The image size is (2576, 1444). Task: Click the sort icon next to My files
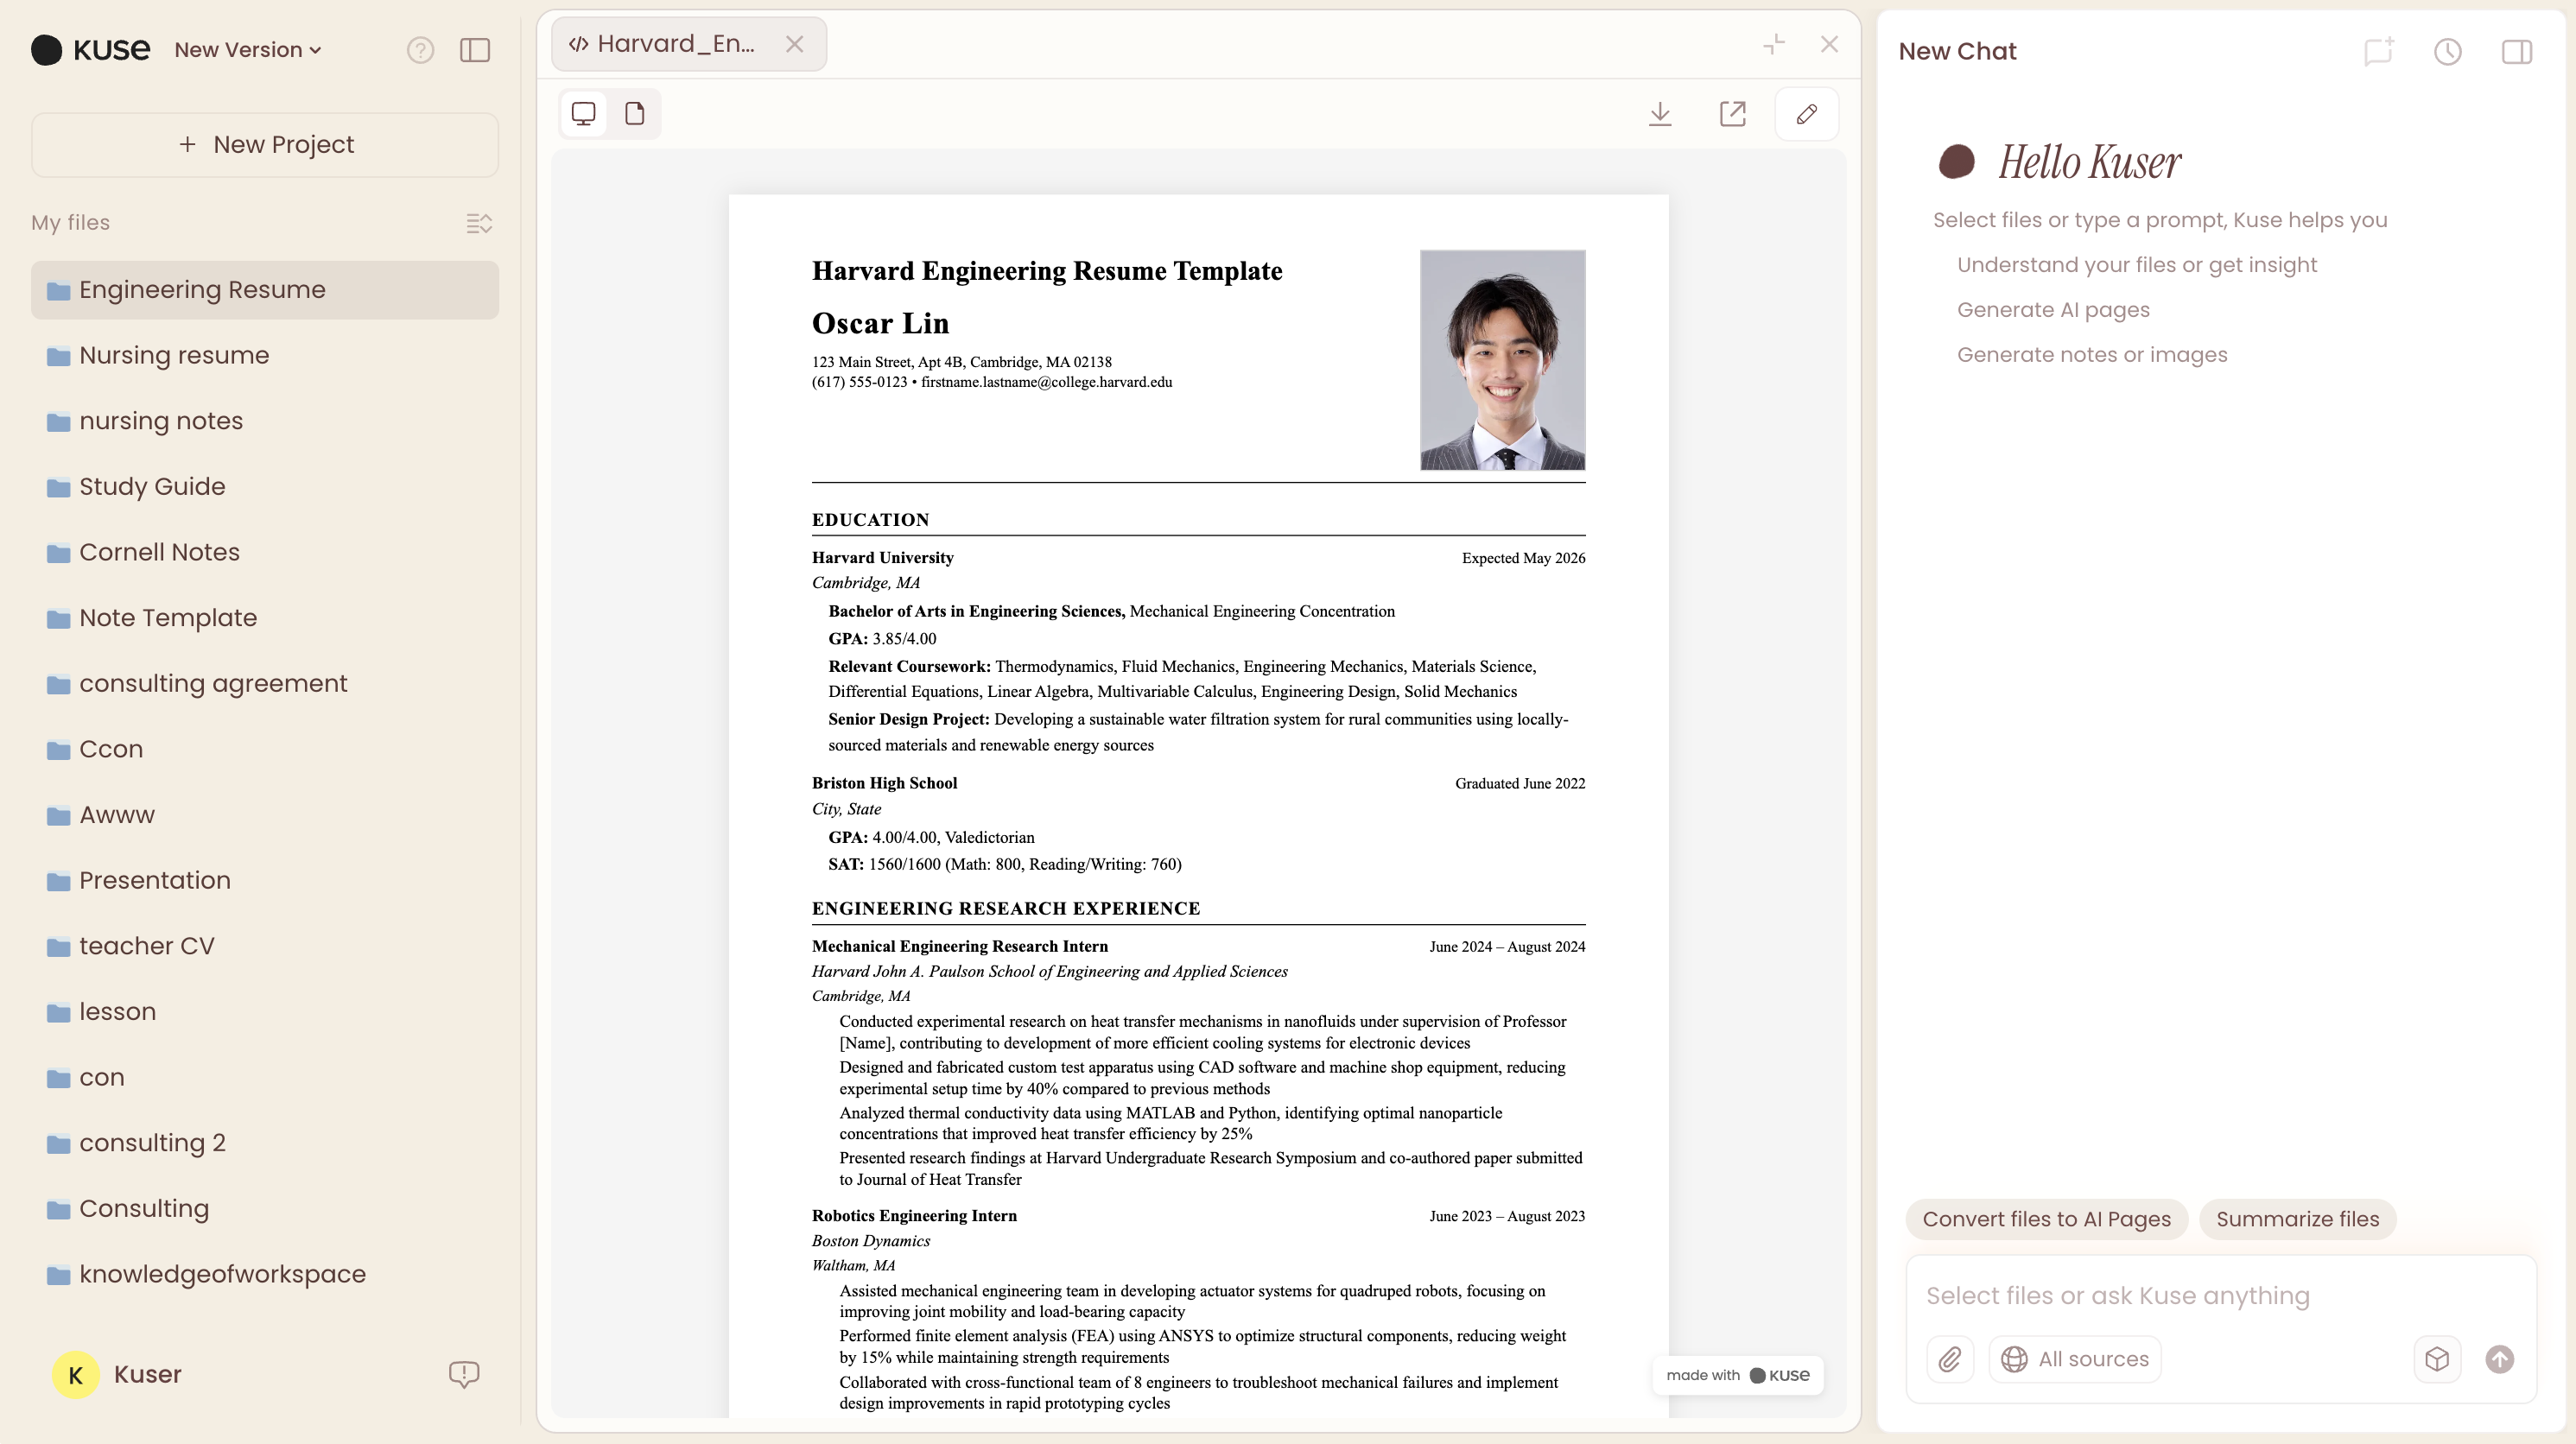pyautogui.click(x=479, y=223)
